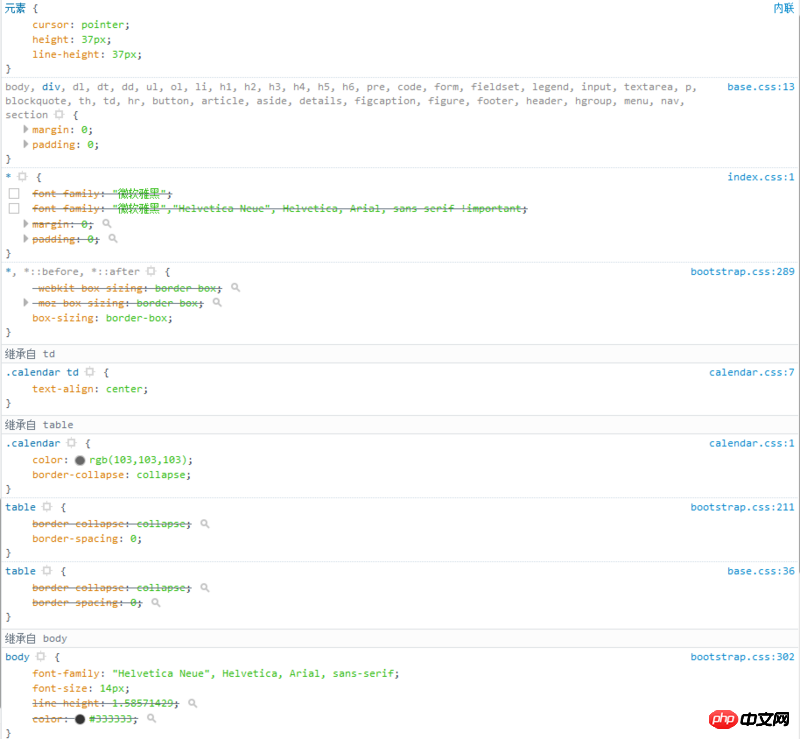Click the '元素' element selector label
800x739 pixels.
coord(15,8)
